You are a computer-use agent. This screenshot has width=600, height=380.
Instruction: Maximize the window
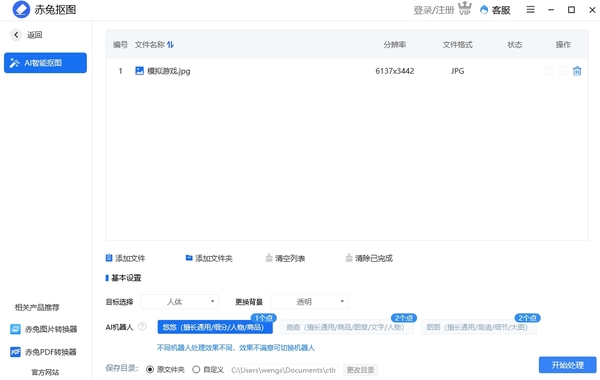(571, 10)
